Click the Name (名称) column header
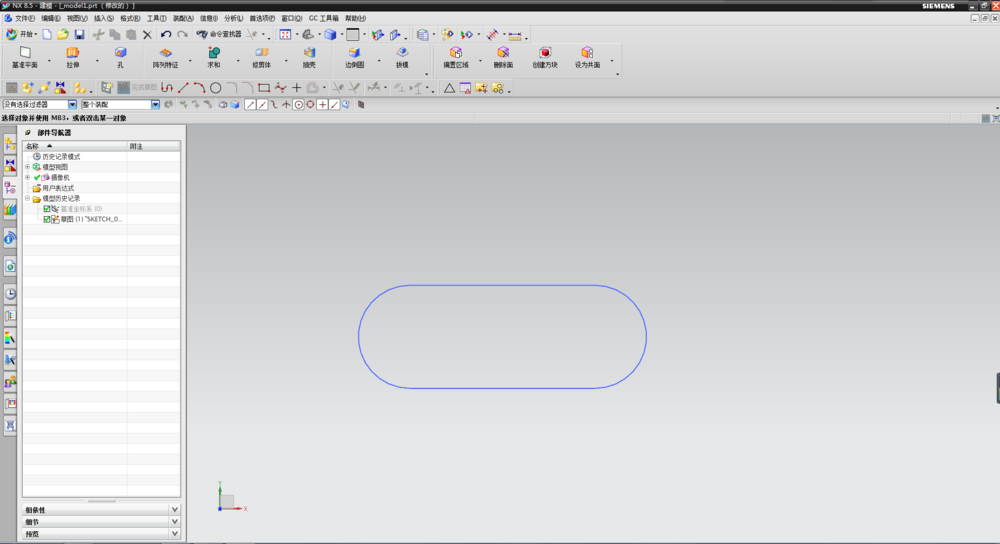1000x544 pixels. 32,146
